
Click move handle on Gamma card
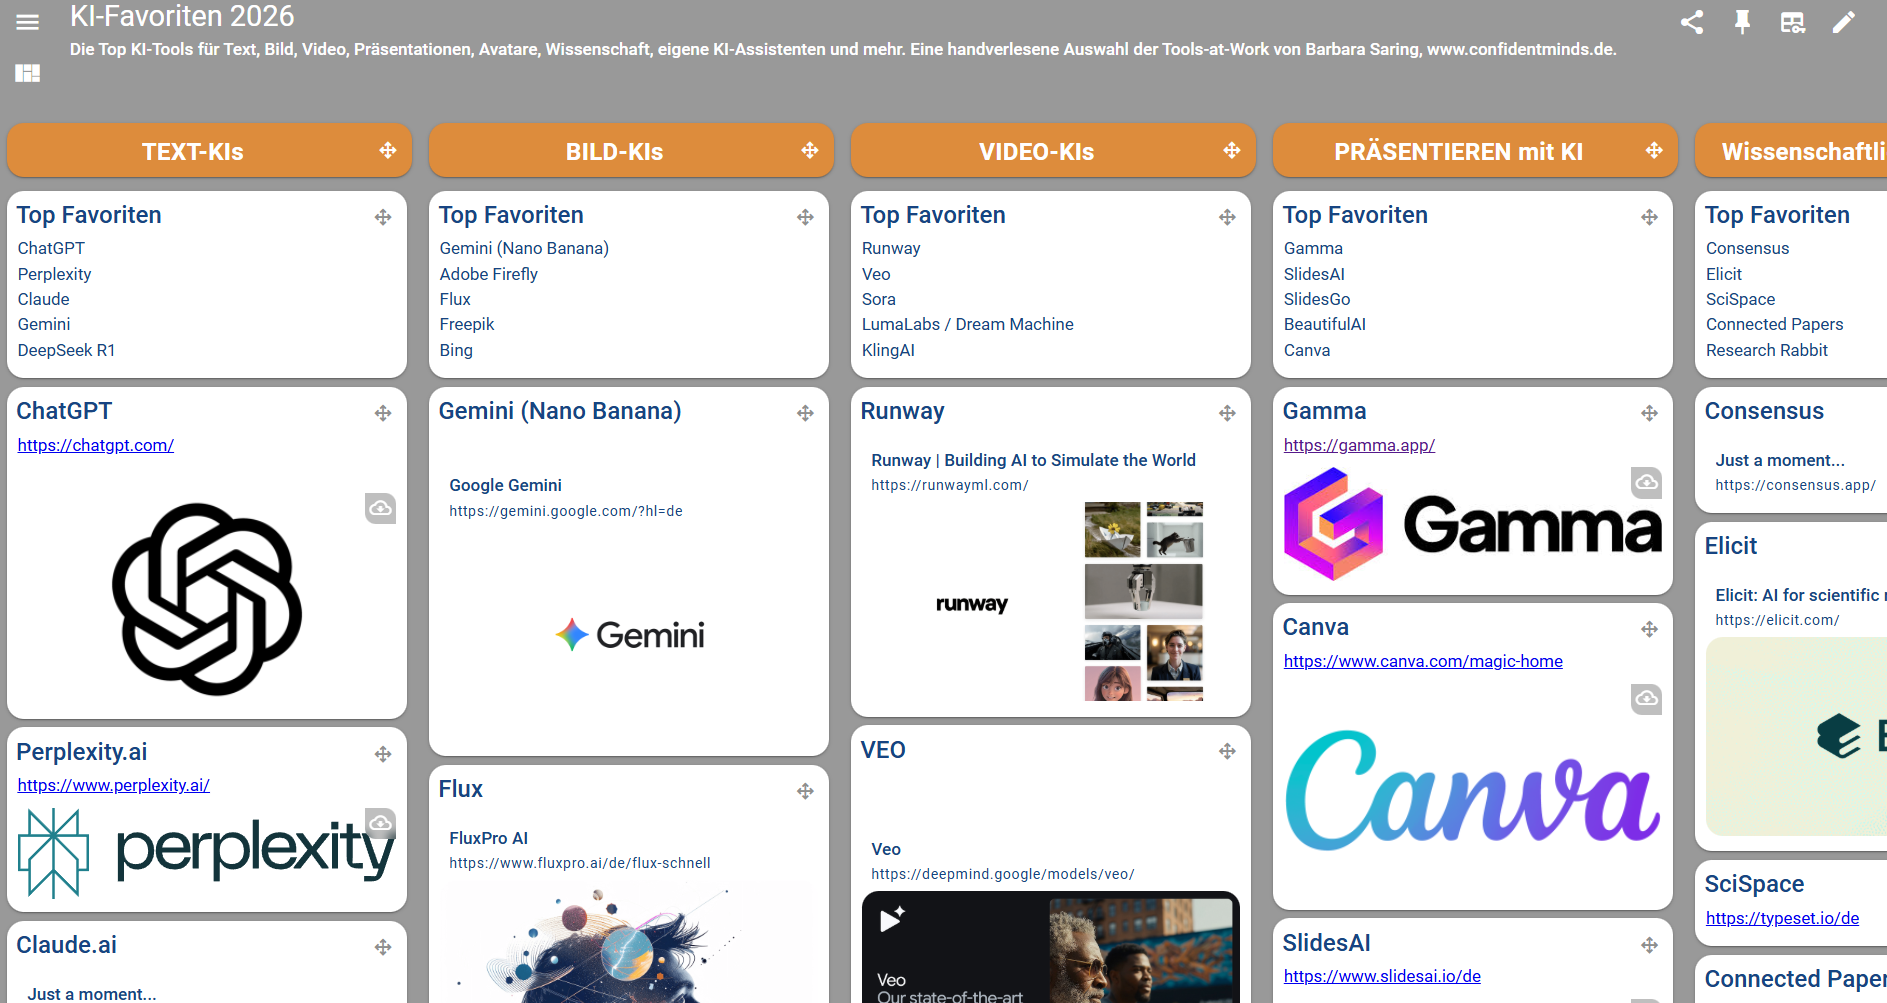coord(1649,413)
